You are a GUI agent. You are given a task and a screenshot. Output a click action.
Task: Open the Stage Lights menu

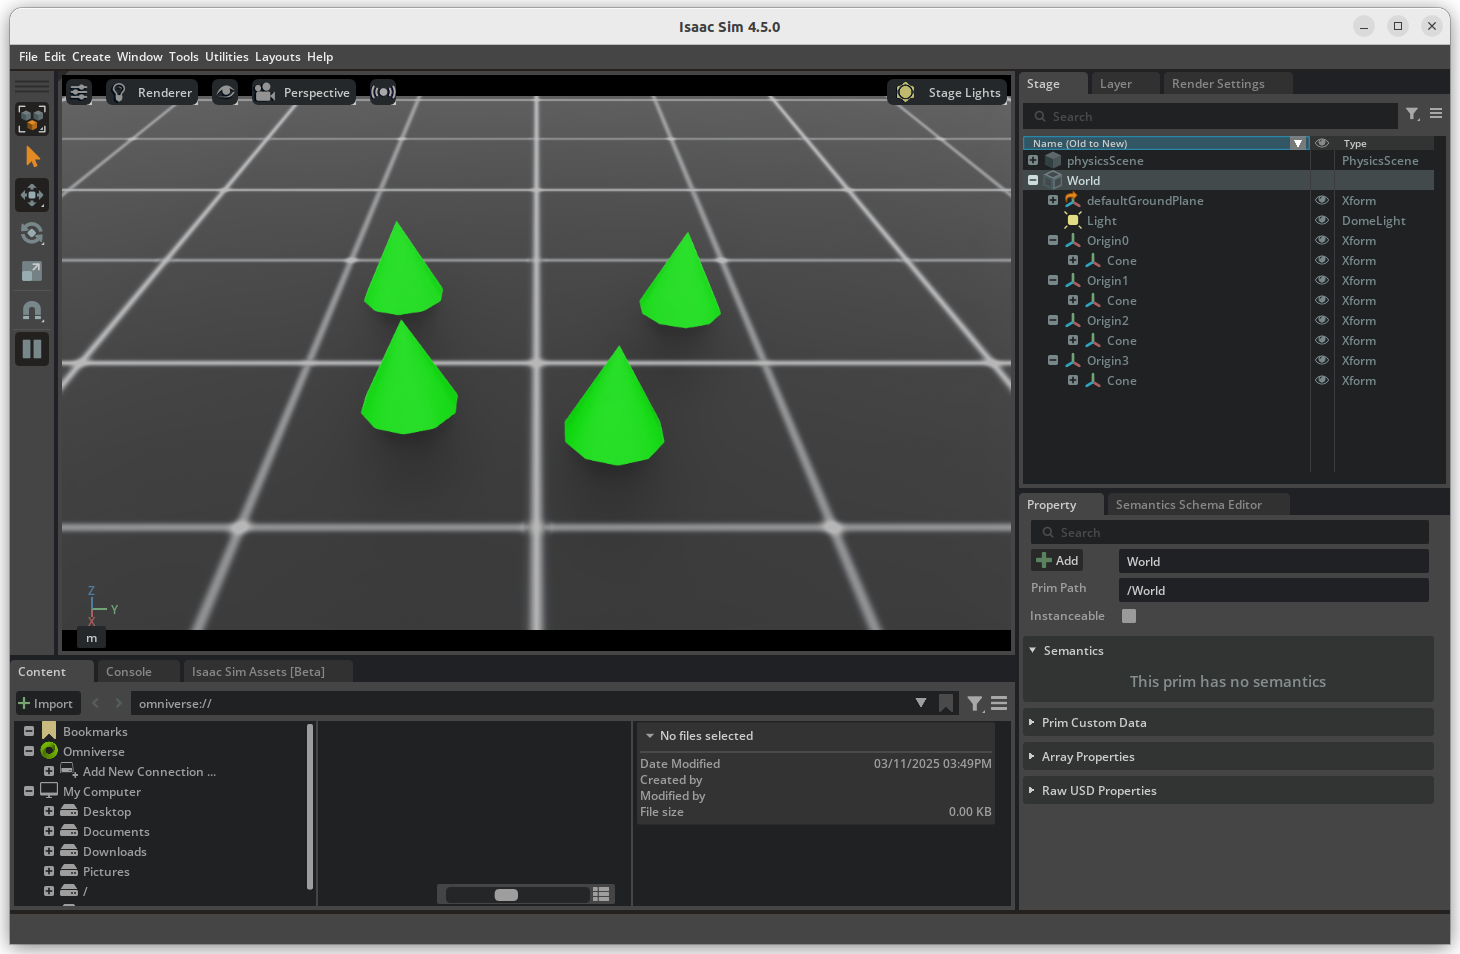(947, 92)
